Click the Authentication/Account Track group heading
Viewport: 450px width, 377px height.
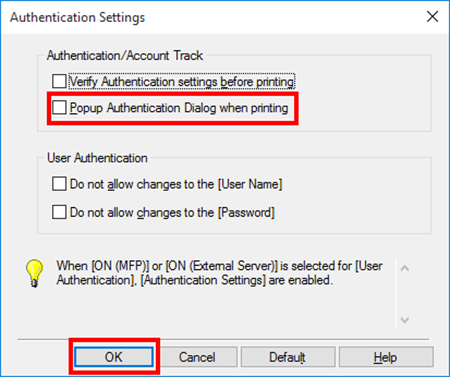[x=125, y=55]
